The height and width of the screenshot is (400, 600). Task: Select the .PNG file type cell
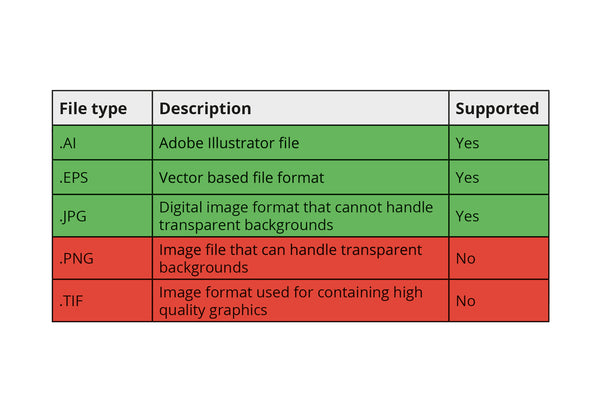tap(75, 259)
